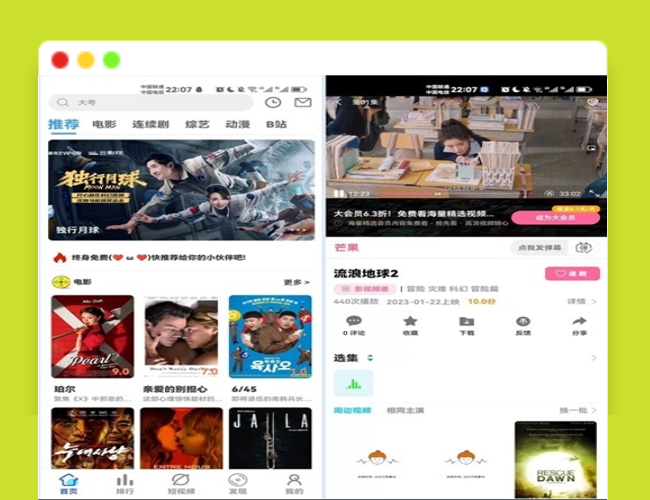The width and height of the screenshot is (650, 500).
Task: Tap the back arrow in the video player
Action: tap(339, 102)
